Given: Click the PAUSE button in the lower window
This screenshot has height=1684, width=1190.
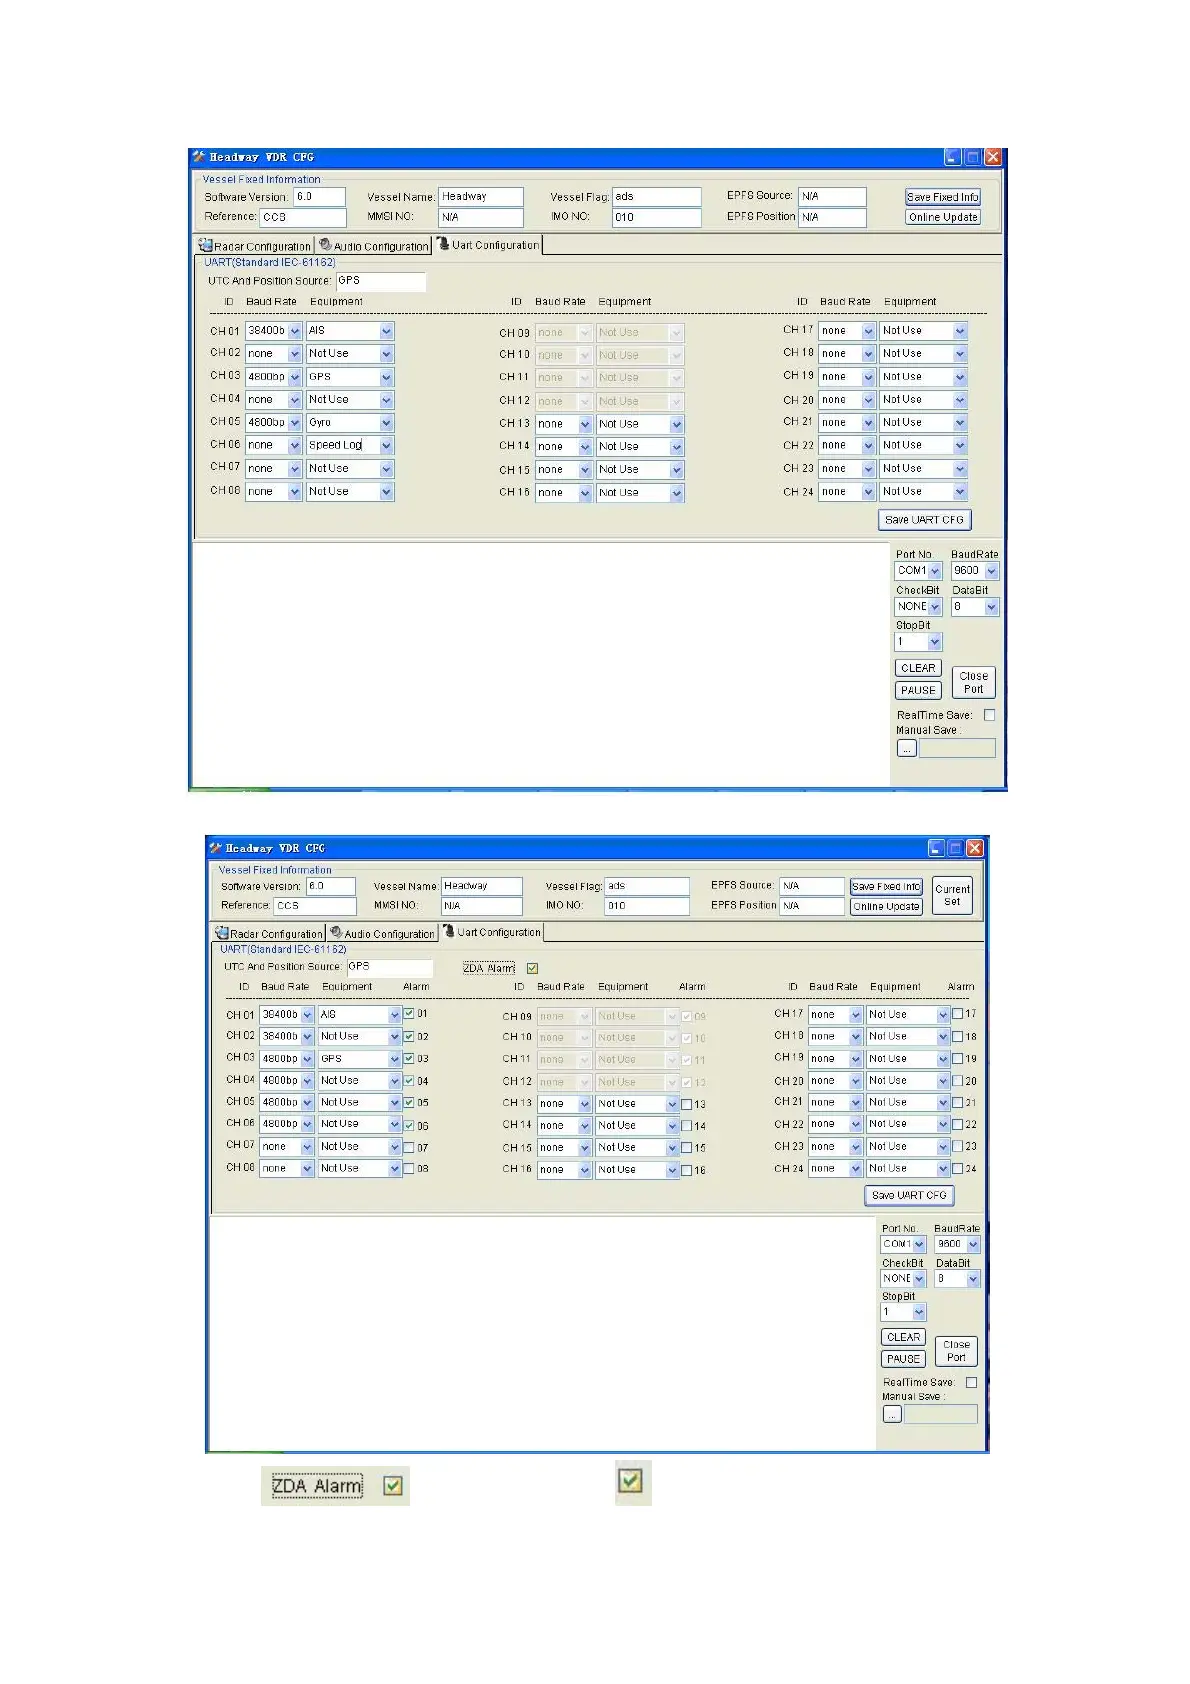Looking at the screenshot, I should [903, 1359].
